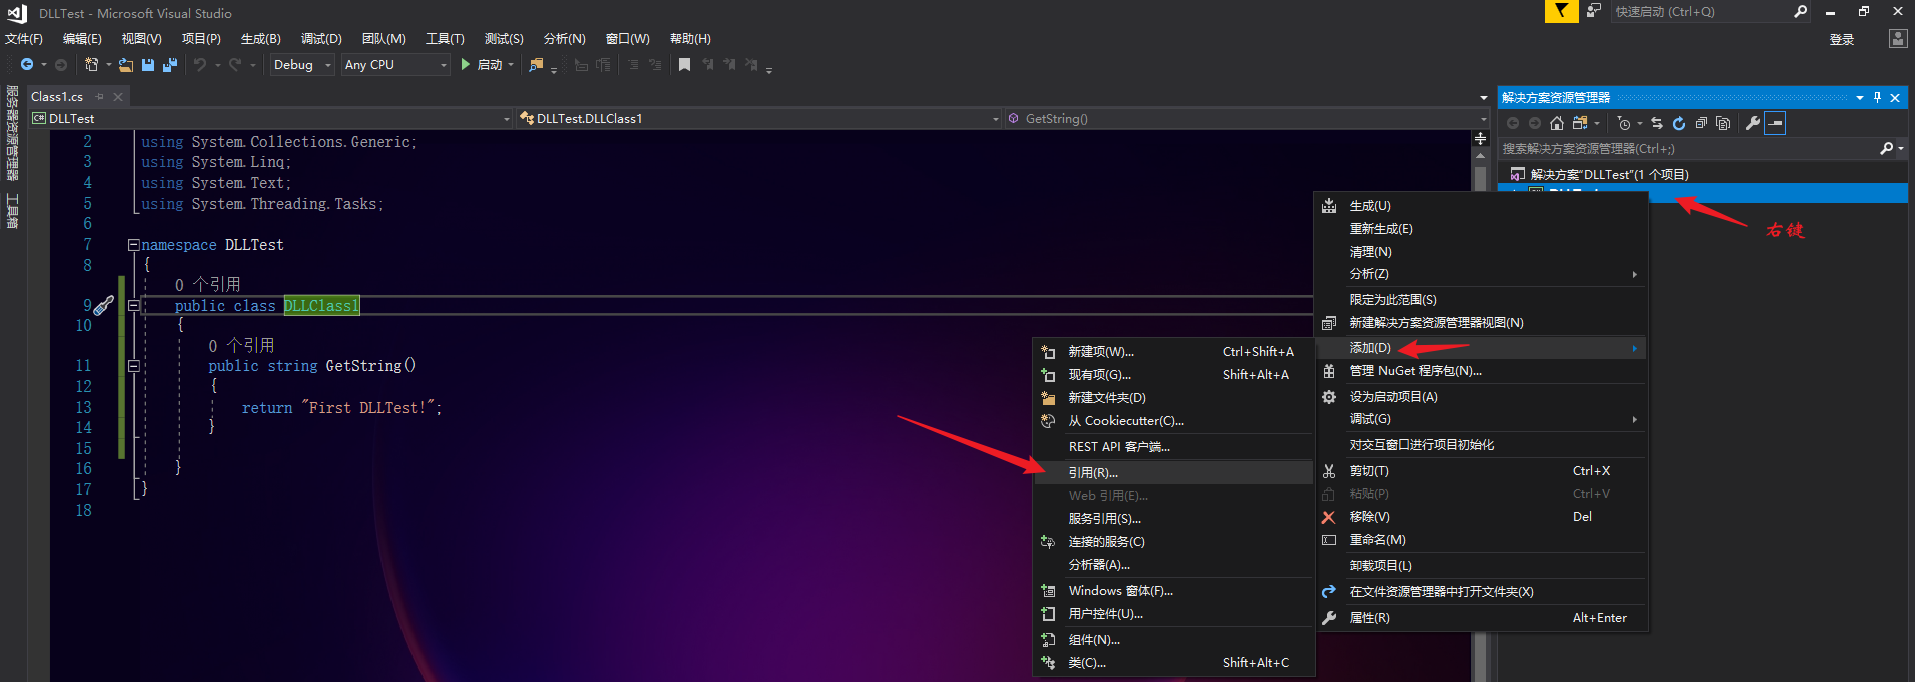
Task: Click the Open File toolbar icon
Action: pyautogui.click(x=126, y=64)
